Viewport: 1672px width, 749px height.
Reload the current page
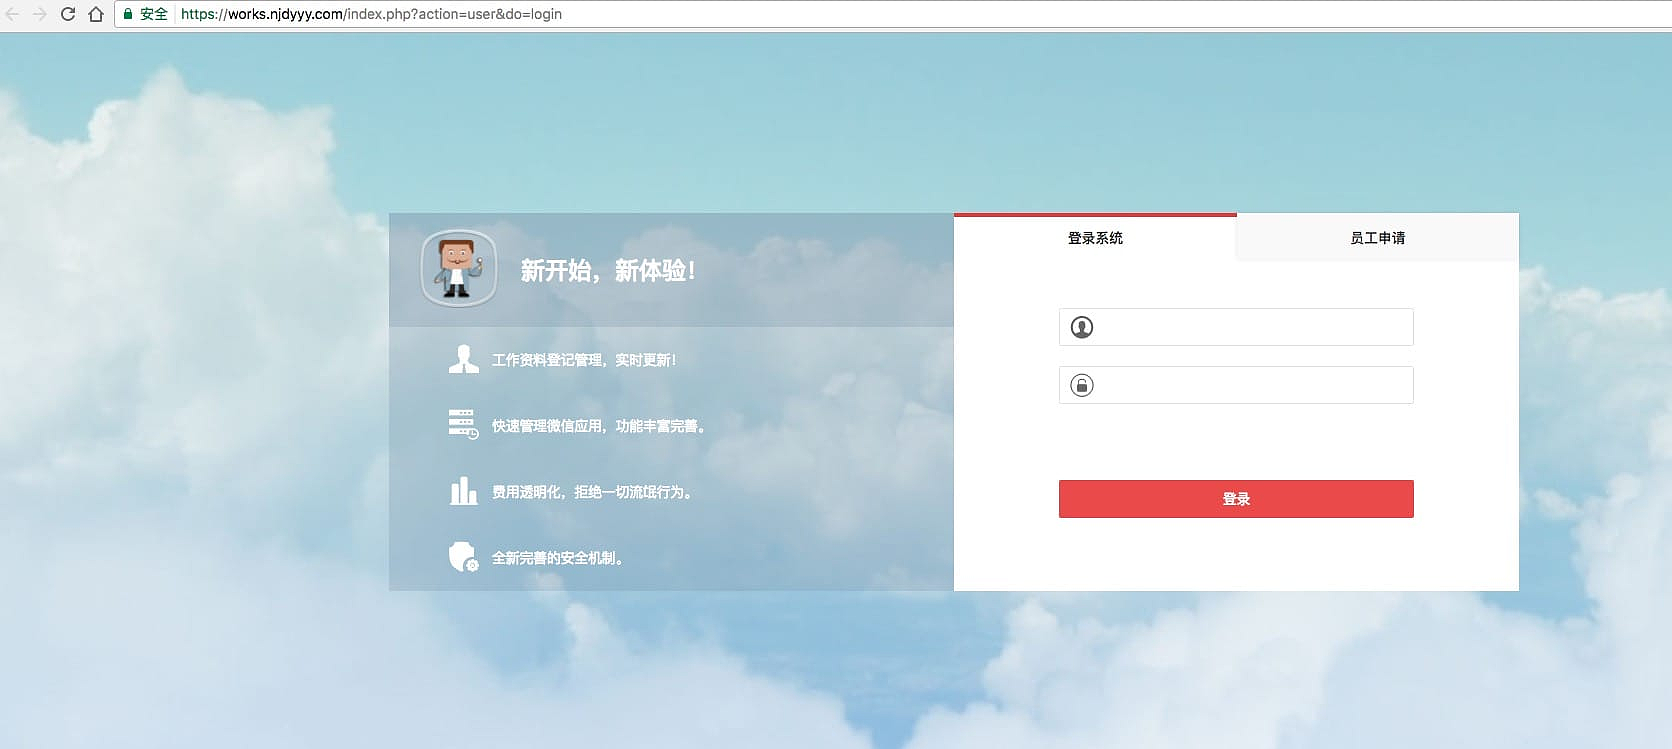tap(68, 14)
